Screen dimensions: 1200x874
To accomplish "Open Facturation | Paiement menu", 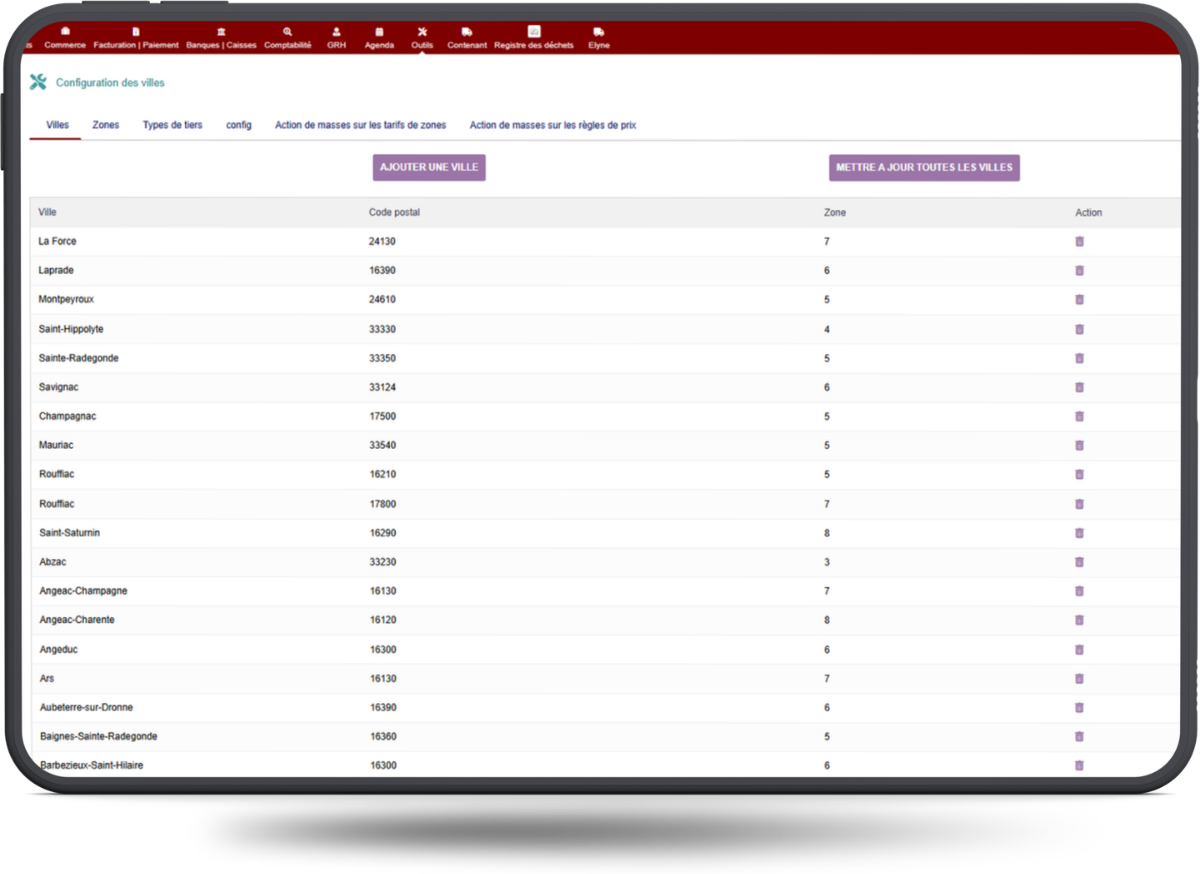I will point(136,38).
